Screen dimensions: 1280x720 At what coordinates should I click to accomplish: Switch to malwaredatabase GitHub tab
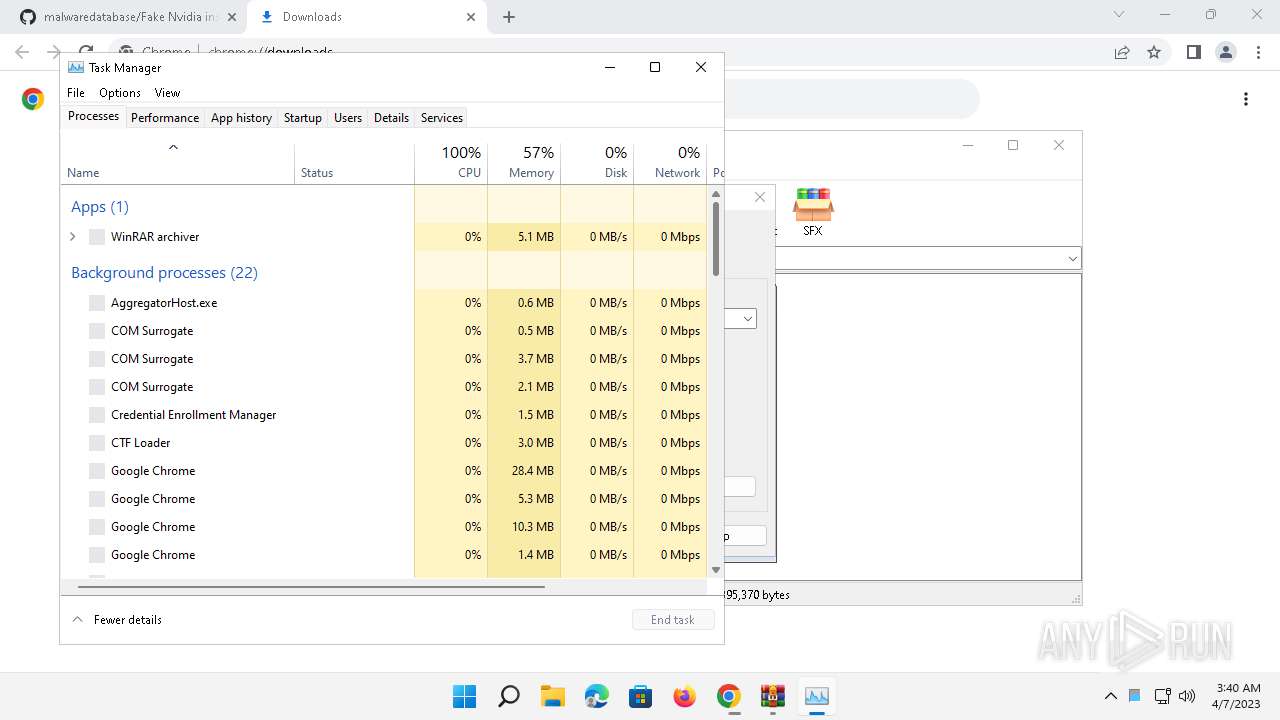(128, 17)
